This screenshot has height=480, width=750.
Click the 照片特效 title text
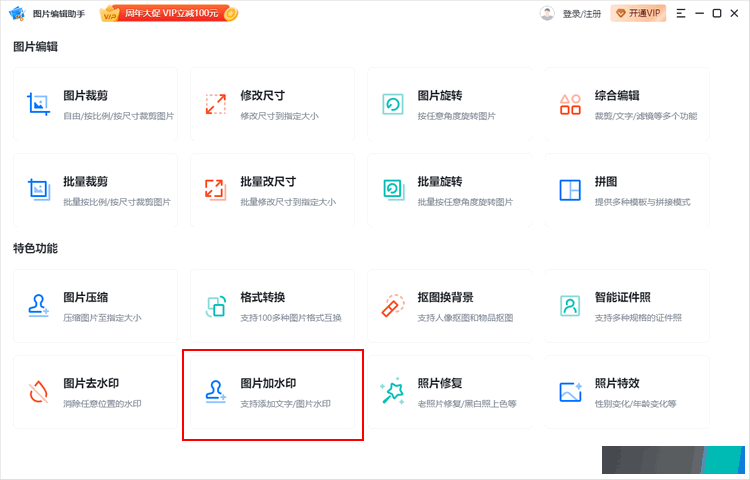(x=617, y=383)
